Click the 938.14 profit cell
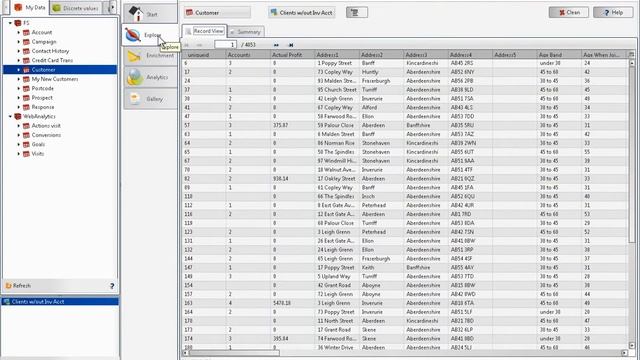The image size is (640, 360). (292, 179)
